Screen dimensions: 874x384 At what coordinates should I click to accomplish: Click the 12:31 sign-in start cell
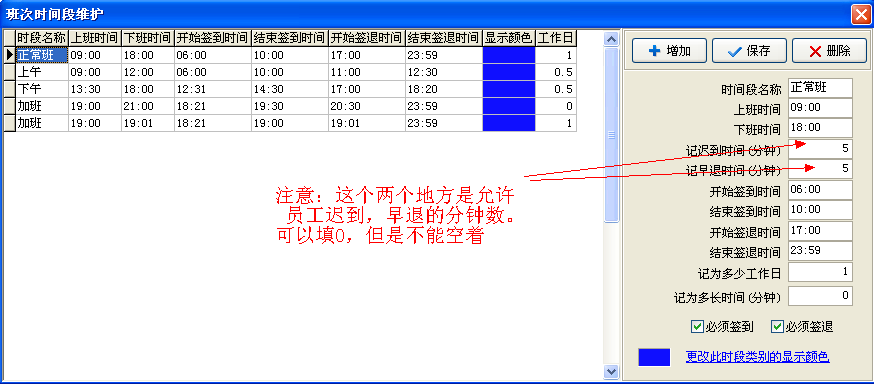coord(212,89)
